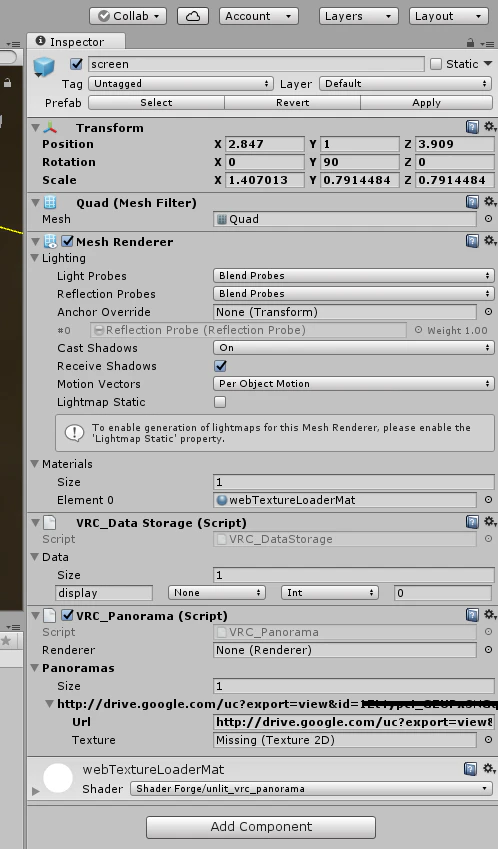Click the cloud services button

[193, 16]
